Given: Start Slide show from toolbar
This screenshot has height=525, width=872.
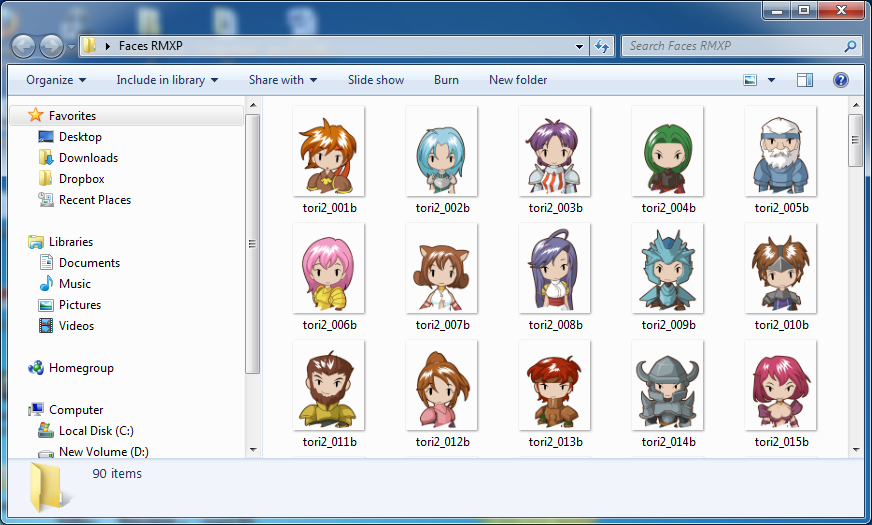Looking at the screenshot, I should (376, 80).
